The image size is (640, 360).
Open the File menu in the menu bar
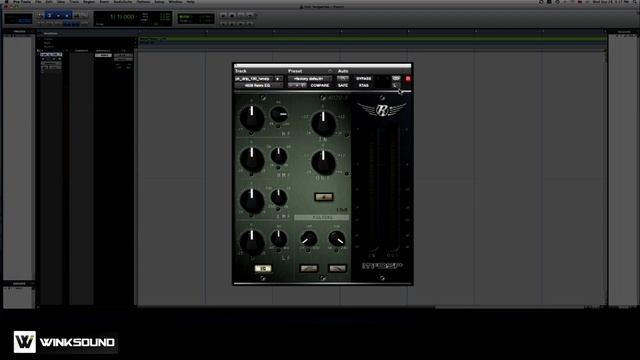(x=38, y=2)
